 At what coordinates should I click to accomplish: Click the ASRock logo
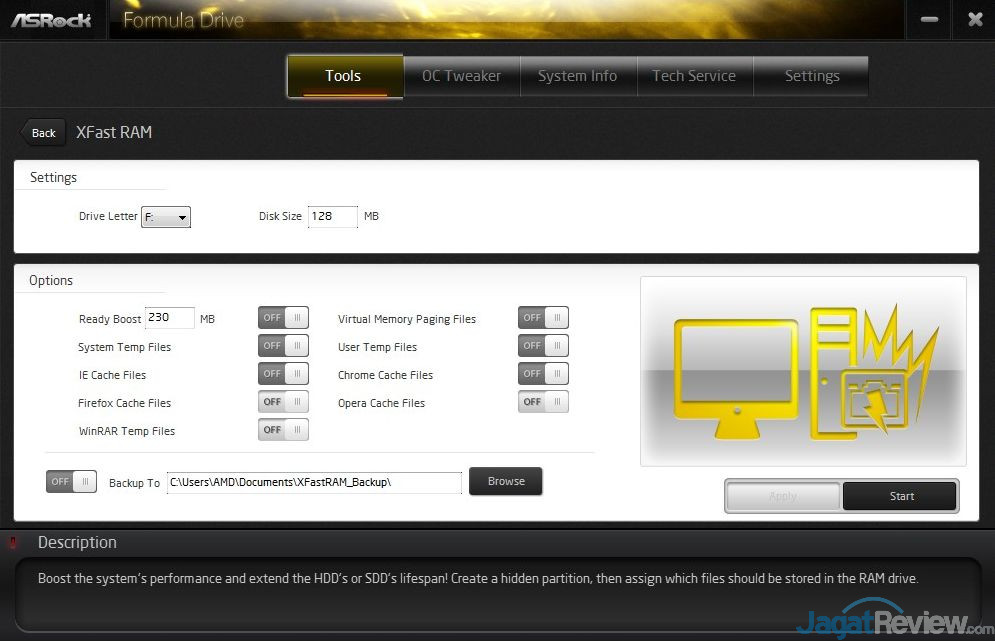pyautogui.click(x=51, y=20)
